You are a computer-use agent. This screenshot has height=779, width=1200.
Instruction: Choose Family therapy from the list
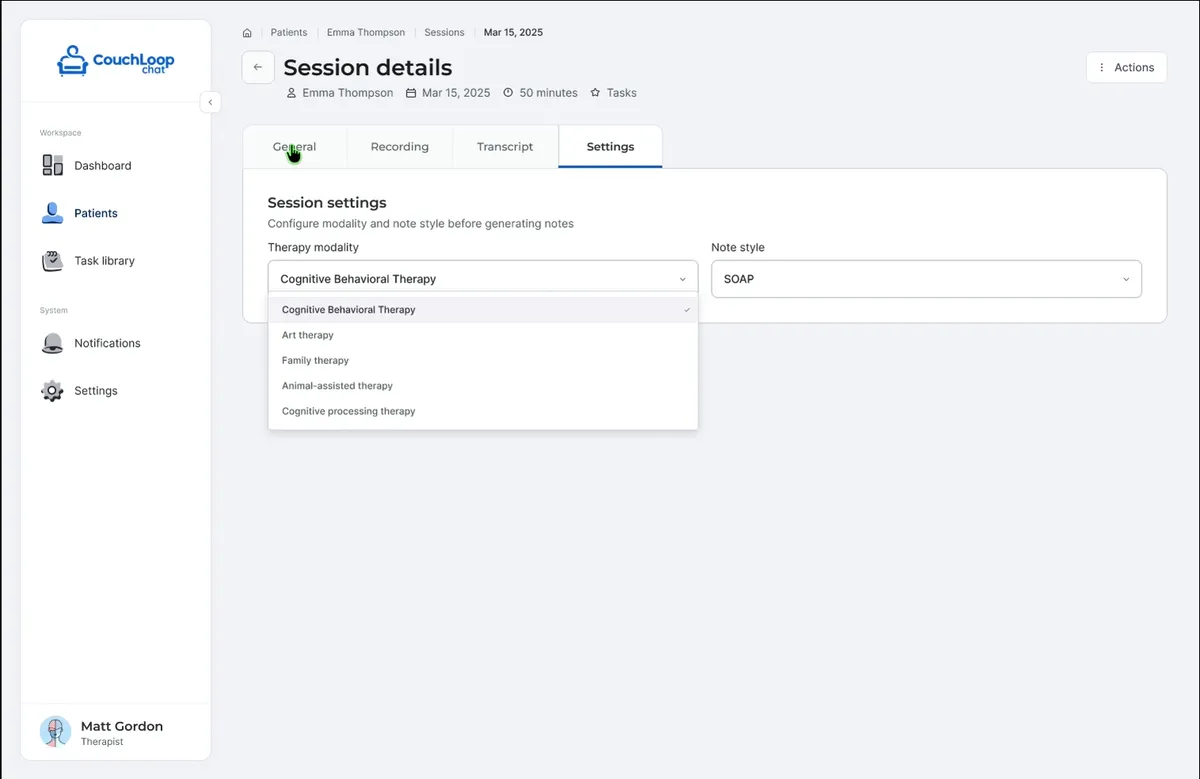click(x=315, y=360)
